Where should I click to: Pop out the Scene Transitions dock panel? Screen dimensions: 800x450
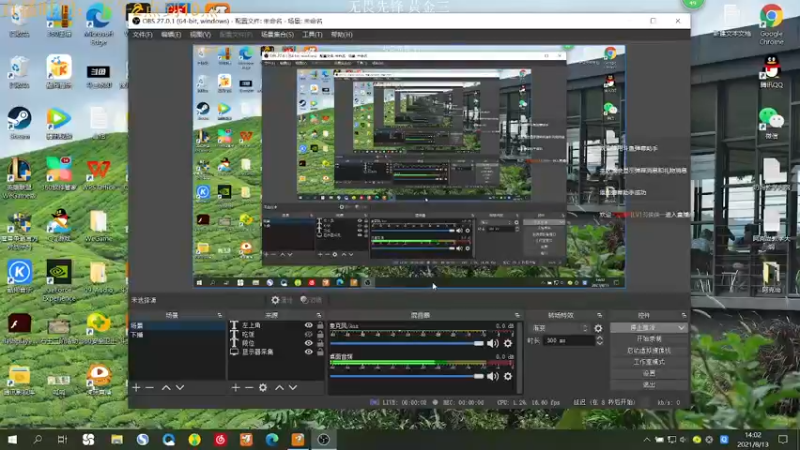tap(599, 315)
